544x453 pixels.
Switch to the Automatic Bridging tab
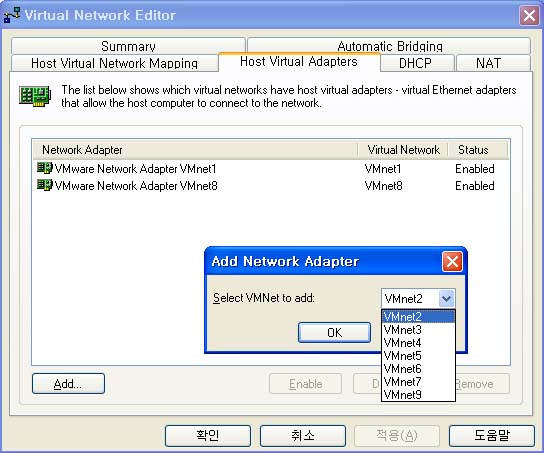coord(389,46)
